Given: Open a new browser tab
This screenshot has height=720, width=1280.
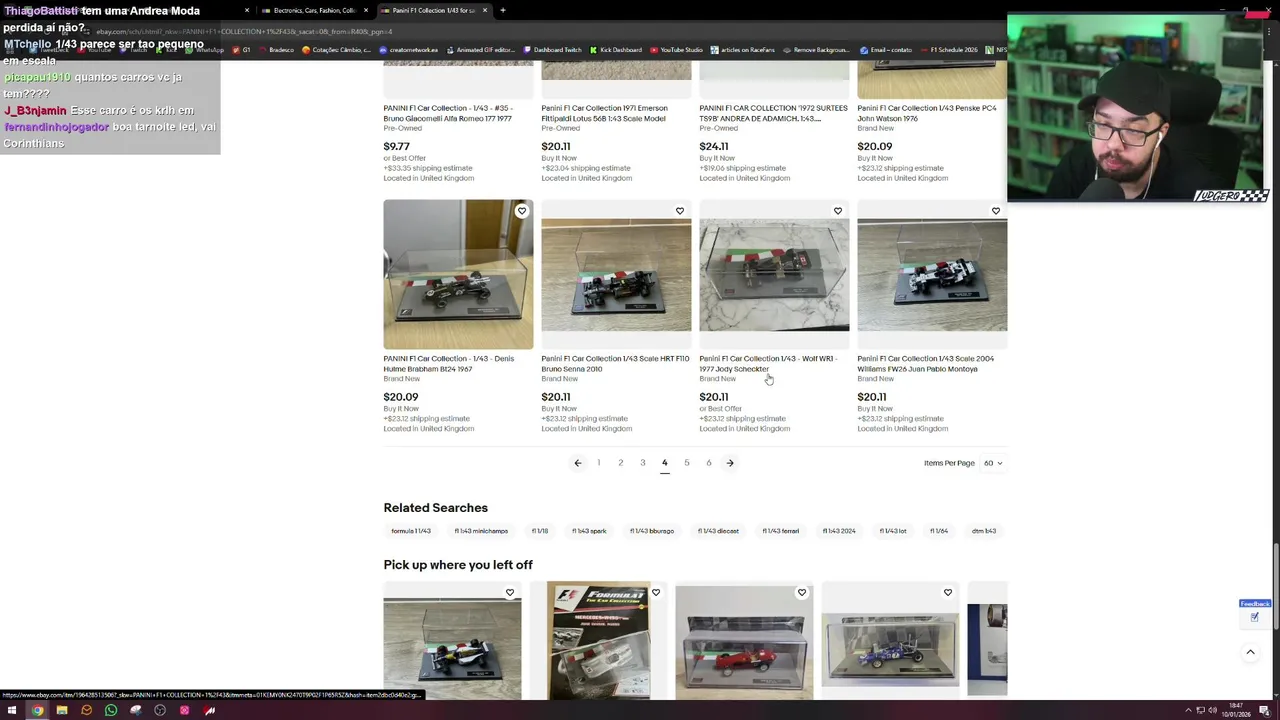Looking at the screenshot, I should pos(503,10).
